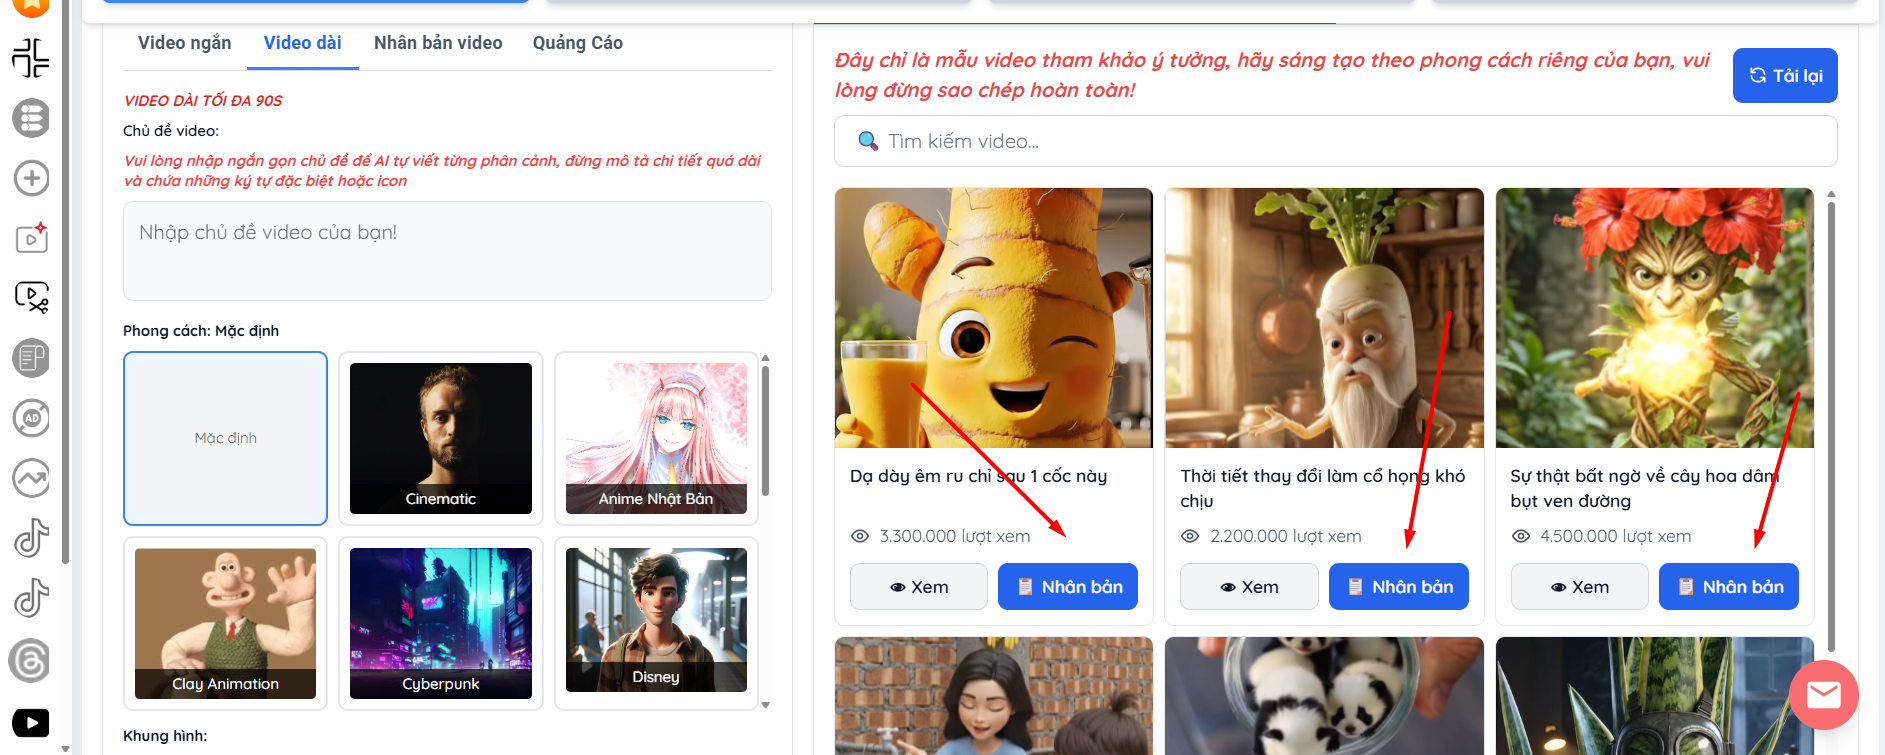Open the Nhân bản video tab
The image size is (1885, 755).
pos(438,43)
